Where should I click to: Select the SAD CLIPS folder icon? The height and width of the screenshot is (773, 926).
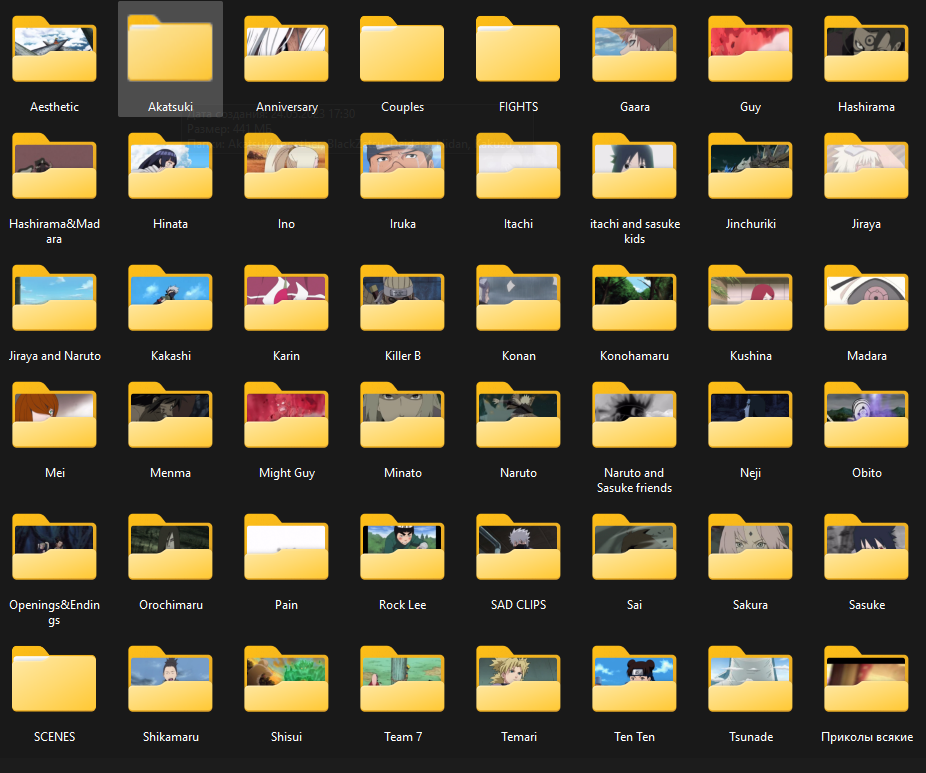(518, 547)
